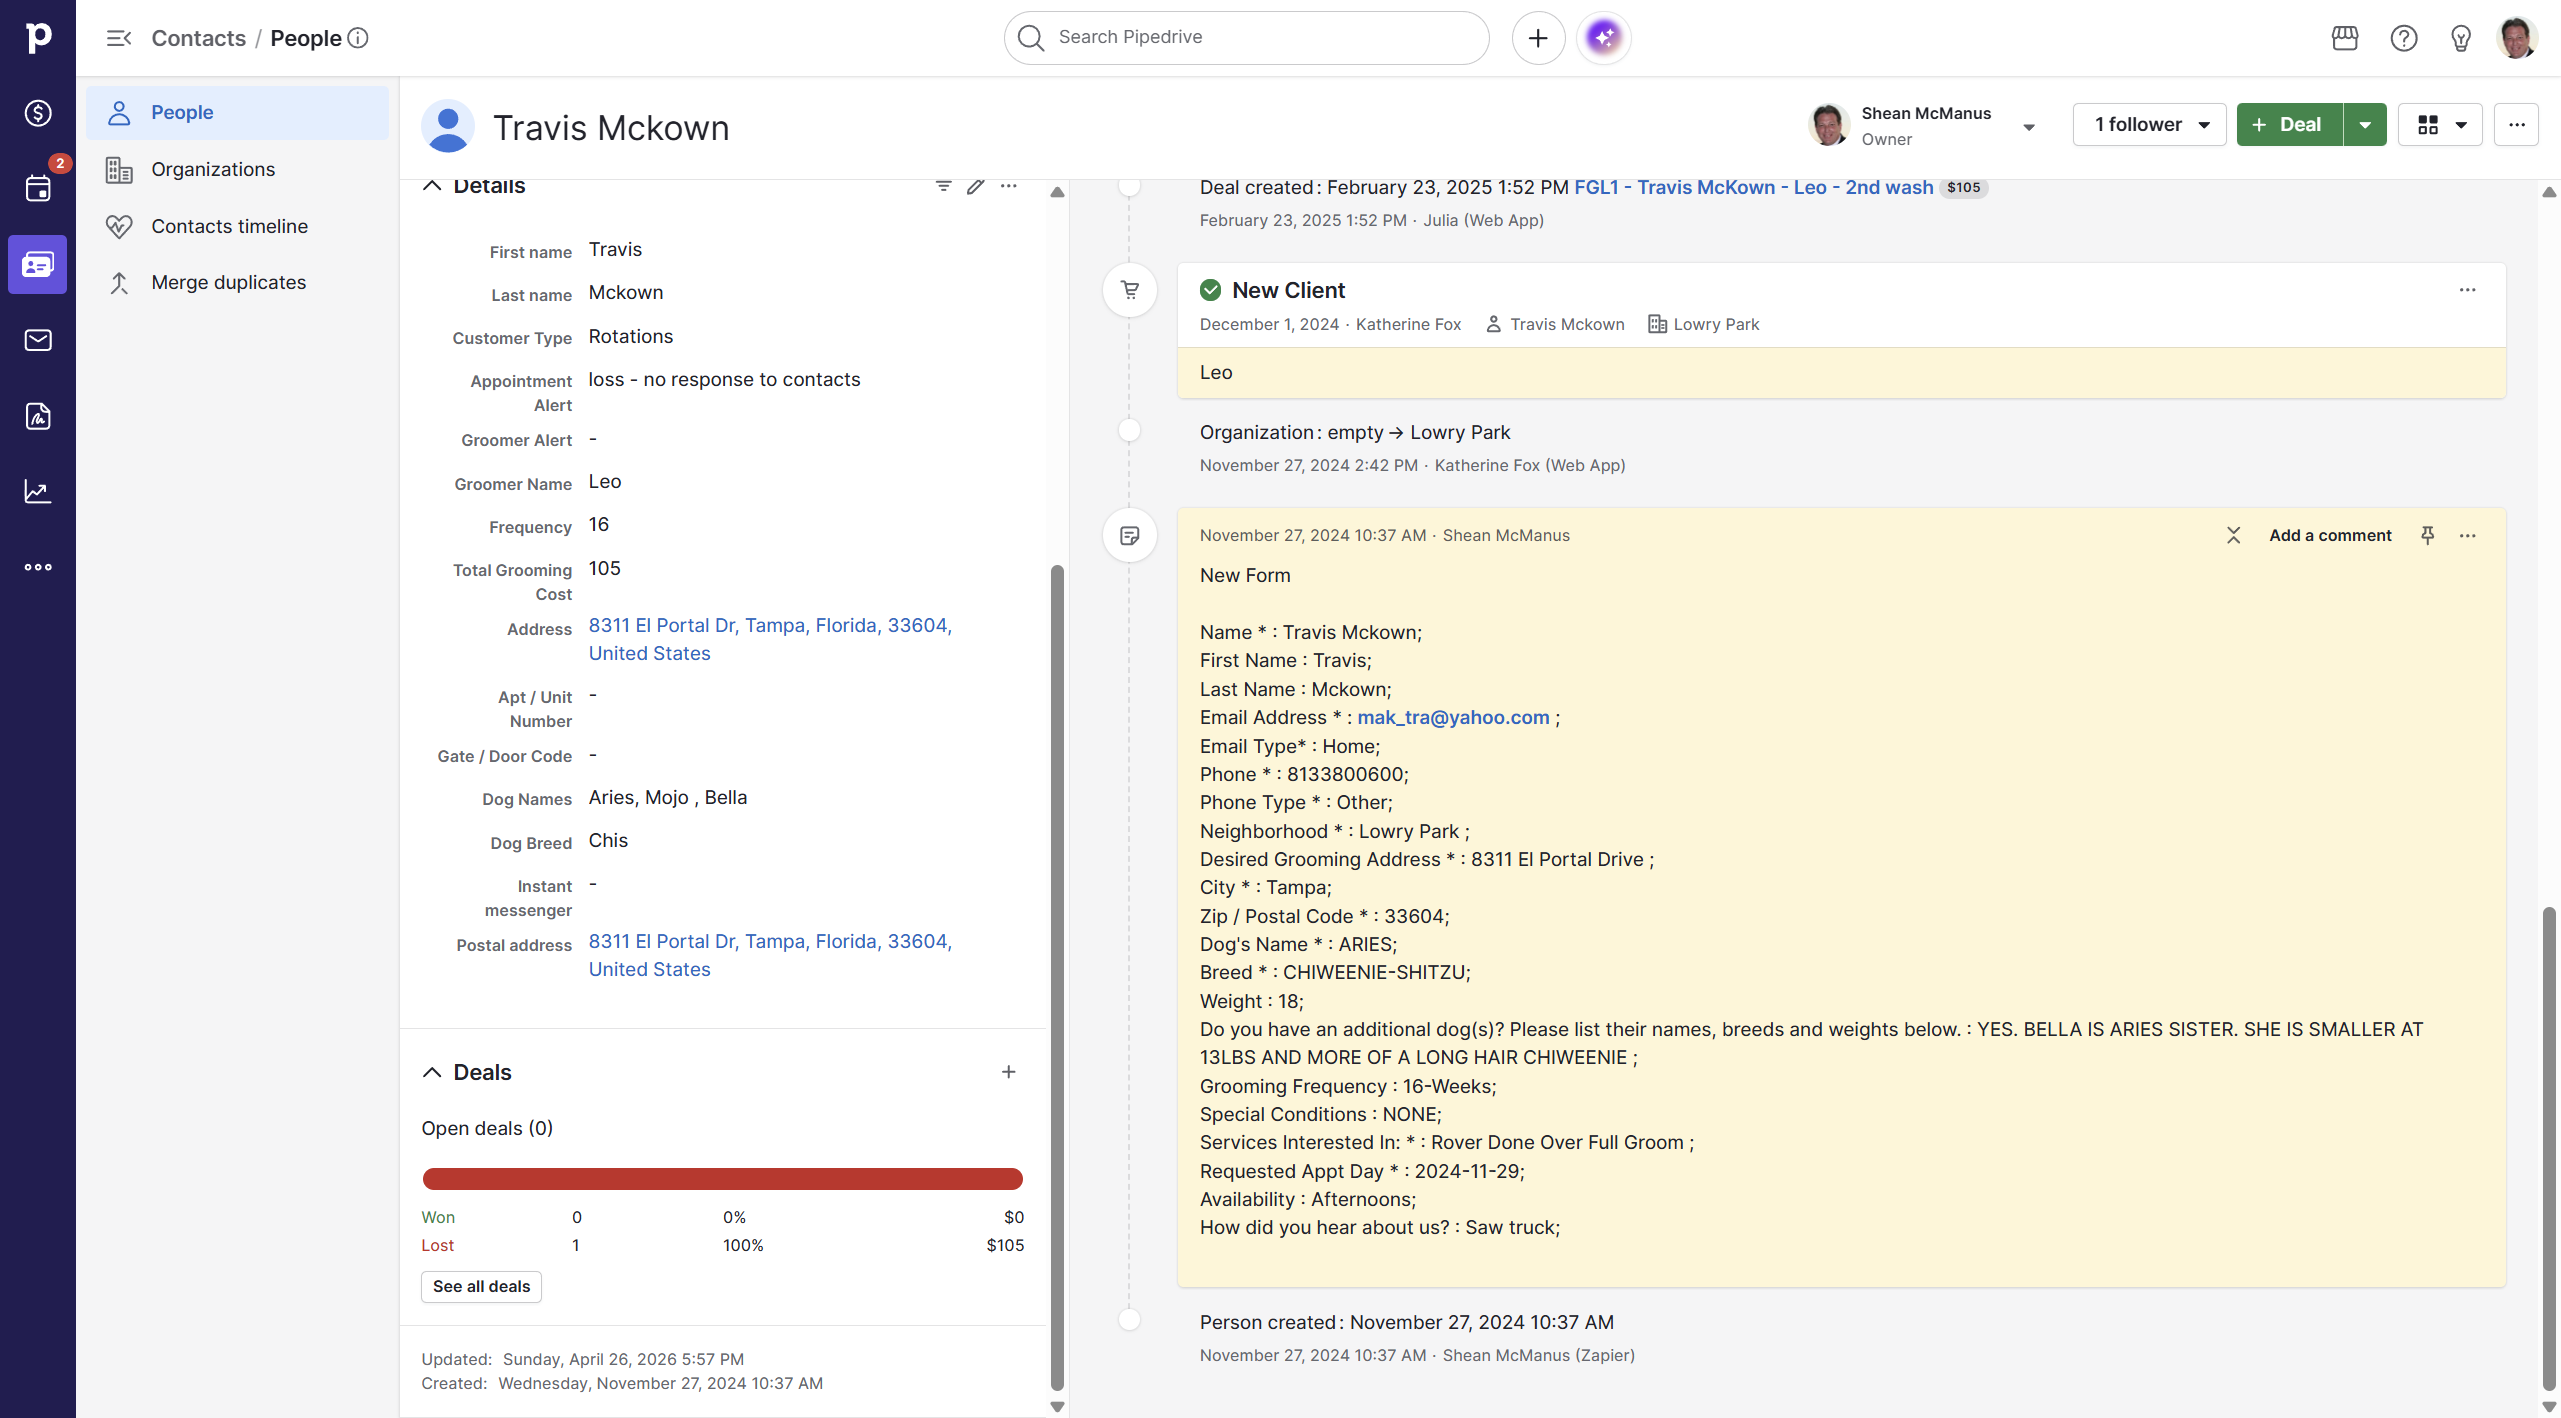
Task: Open the Mail inbox icon
Action: (x=38, y=340)
